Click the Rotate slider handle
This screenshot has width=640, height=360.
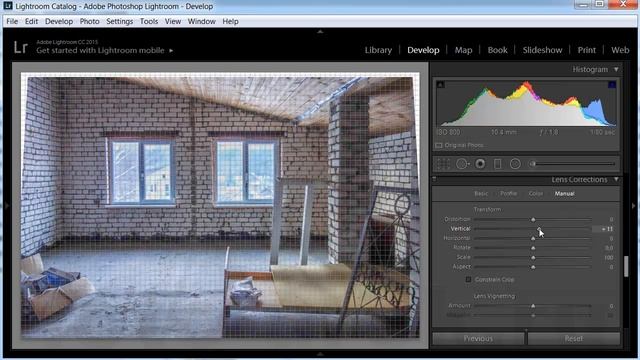click(533, 248)
